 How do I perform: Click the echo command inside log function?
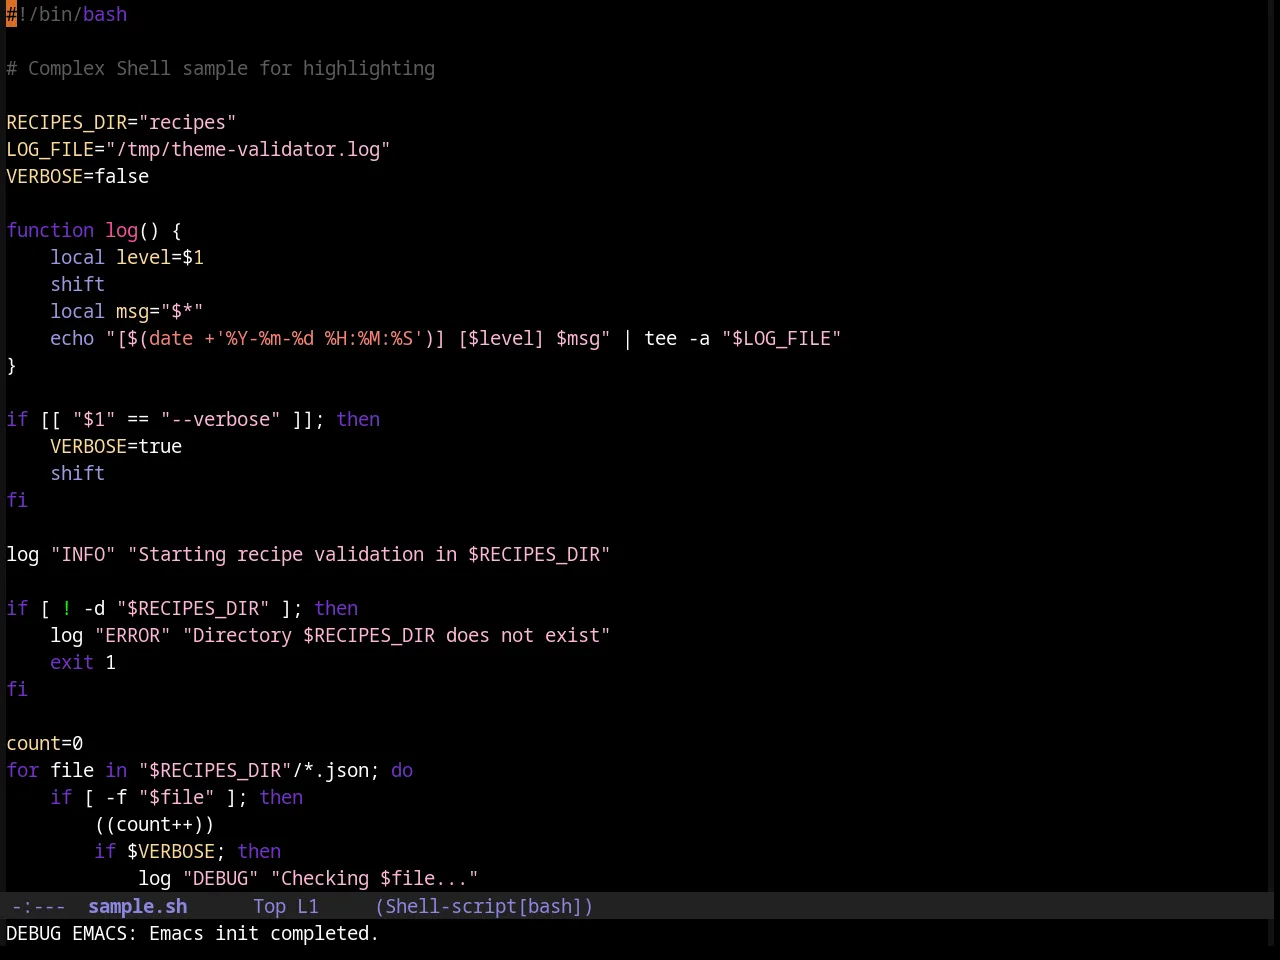[x=72, y=339]
